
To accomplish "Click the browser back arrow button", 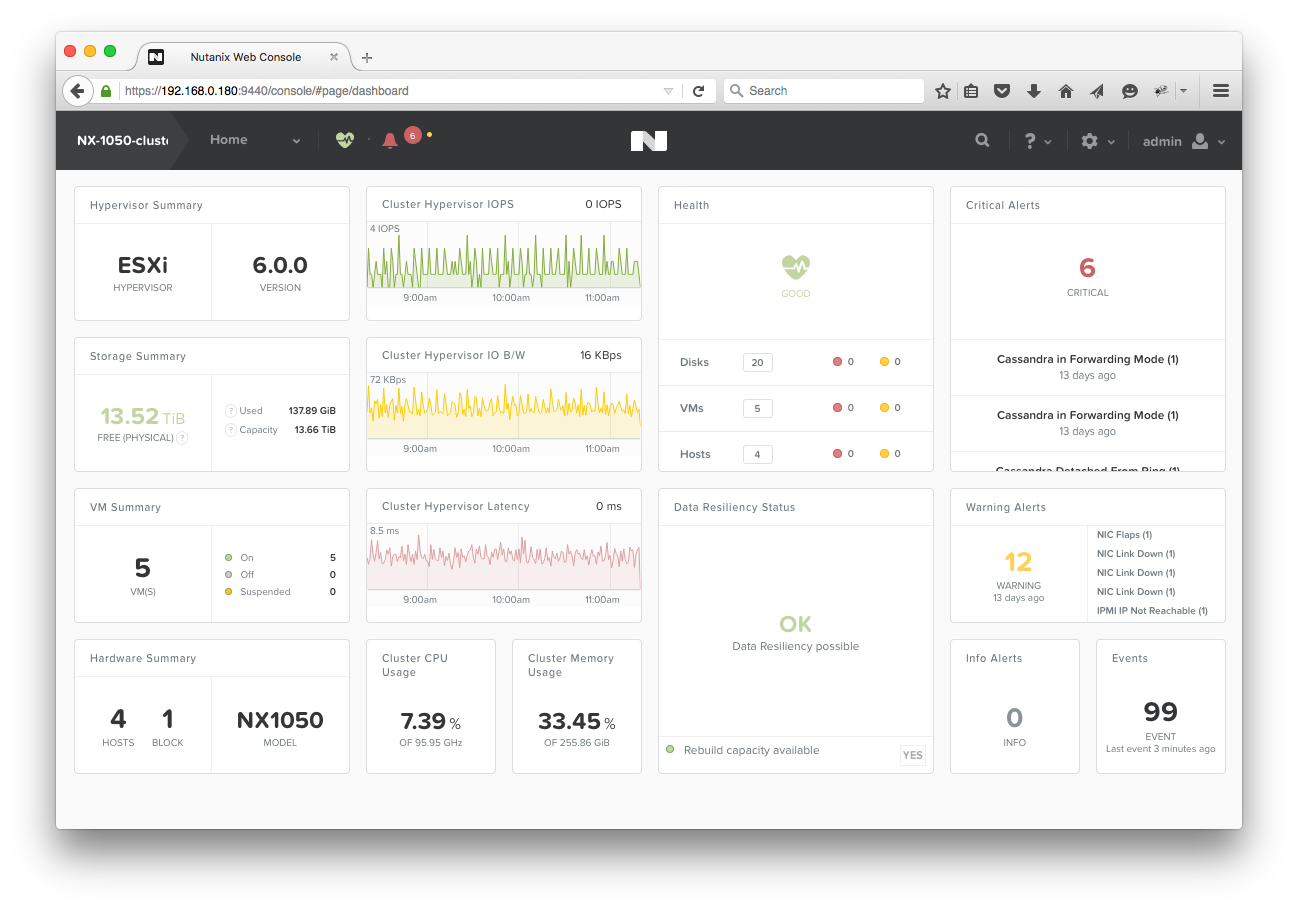I will click(78, 91).
